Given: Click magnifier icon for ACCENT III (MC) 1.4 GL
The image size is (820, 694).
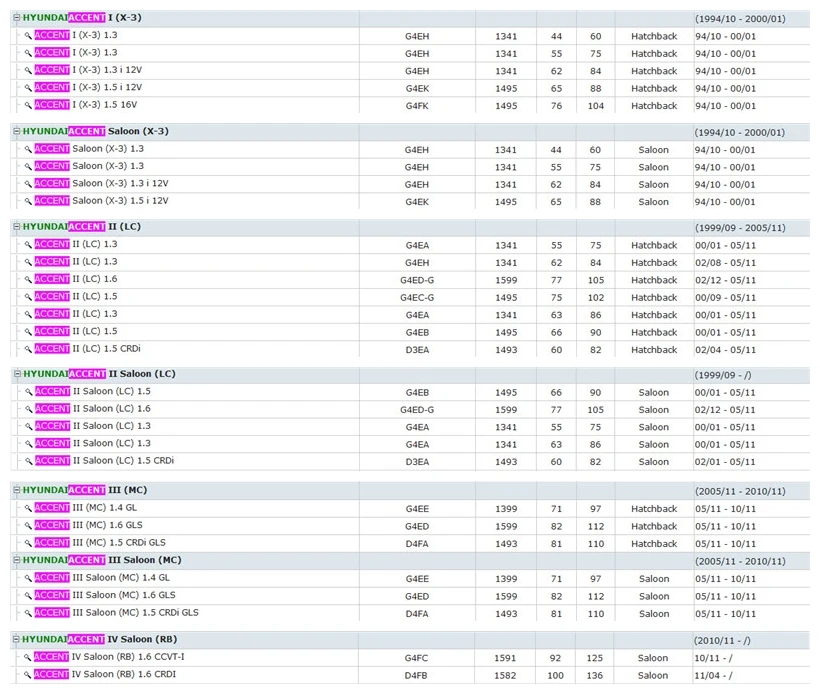Looking at the screenshot, I should pyautogui.click(x=28, y=508).
